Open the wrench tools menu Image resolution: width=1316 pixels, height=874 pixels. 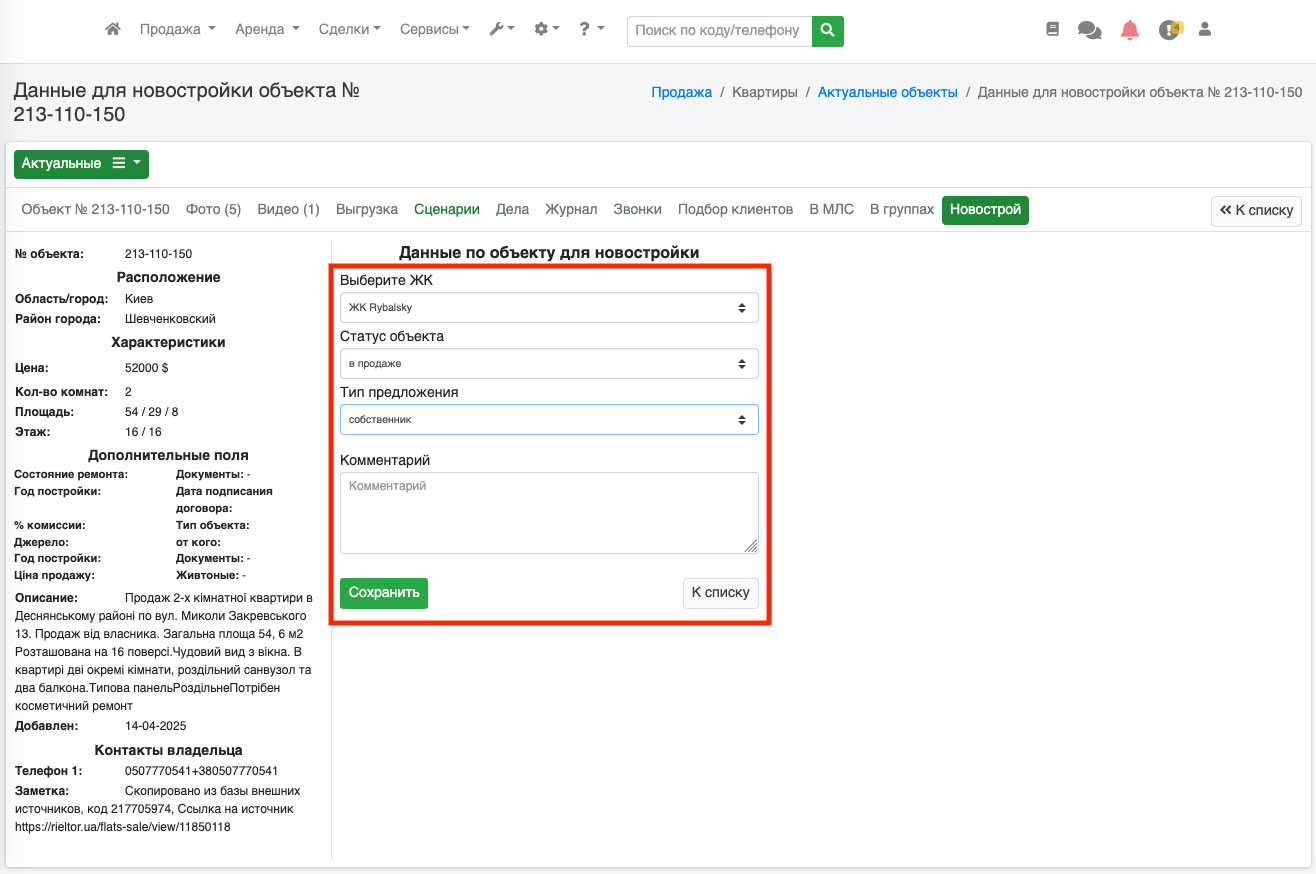click(x=501, y=30)
